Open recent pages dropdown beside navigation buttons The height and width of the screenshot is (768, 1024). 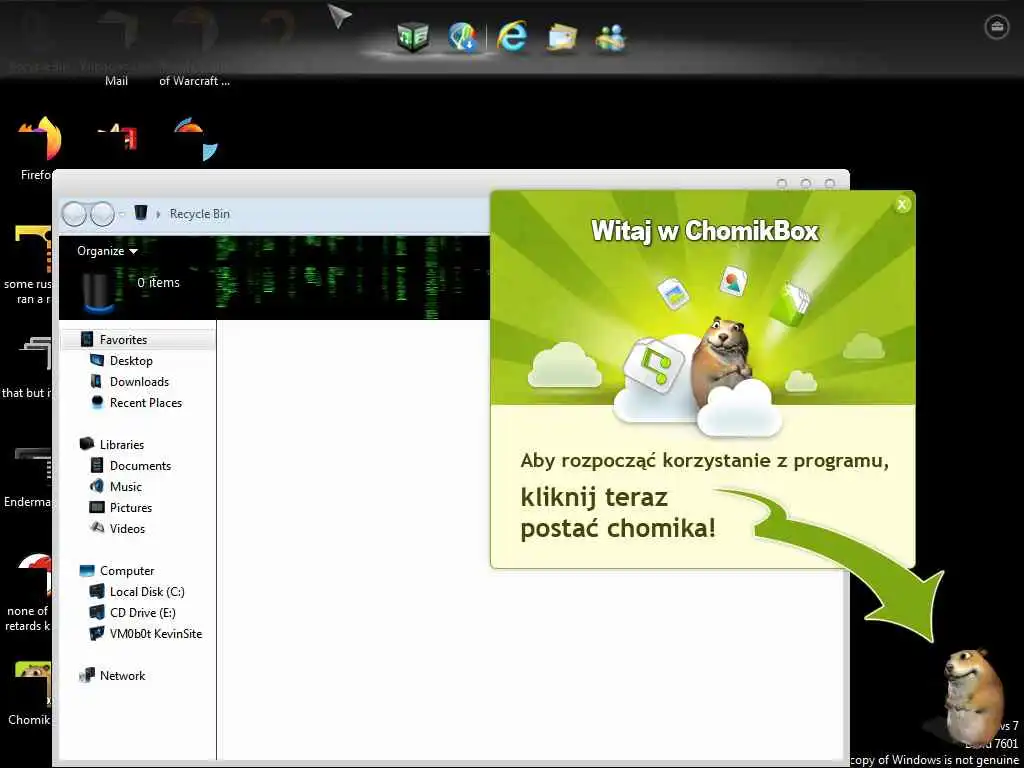point(121,214)
